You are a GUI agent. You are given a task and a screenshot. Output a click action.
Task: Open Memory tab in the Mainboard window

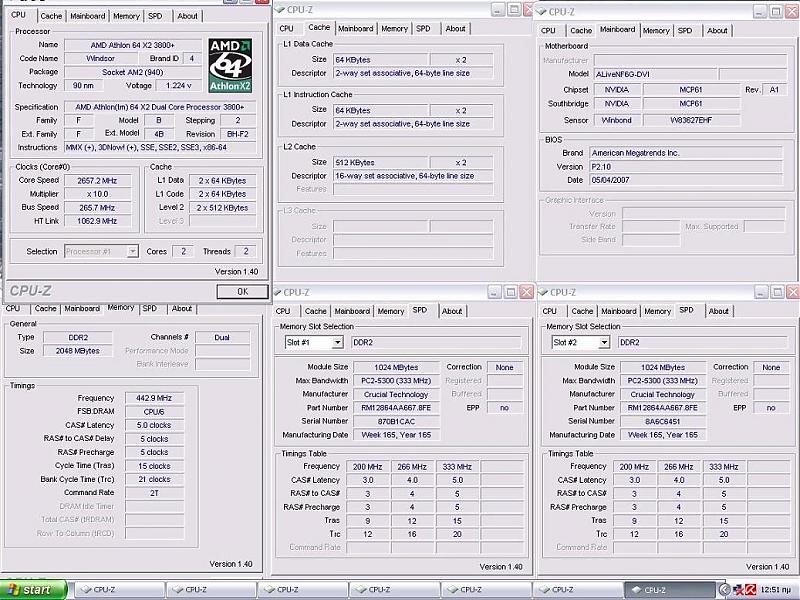pos(656,31)
